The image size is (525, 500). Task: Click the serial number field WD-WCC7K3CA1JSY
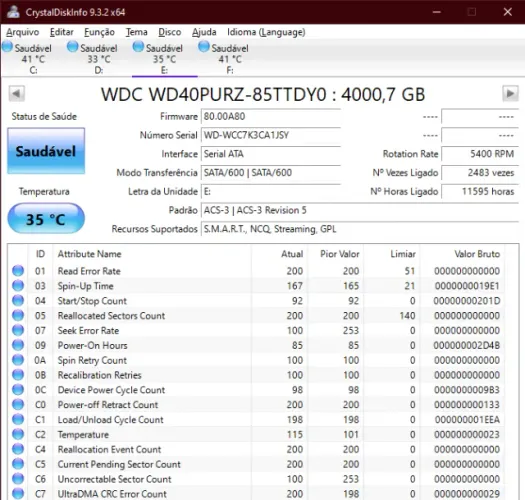271,135
